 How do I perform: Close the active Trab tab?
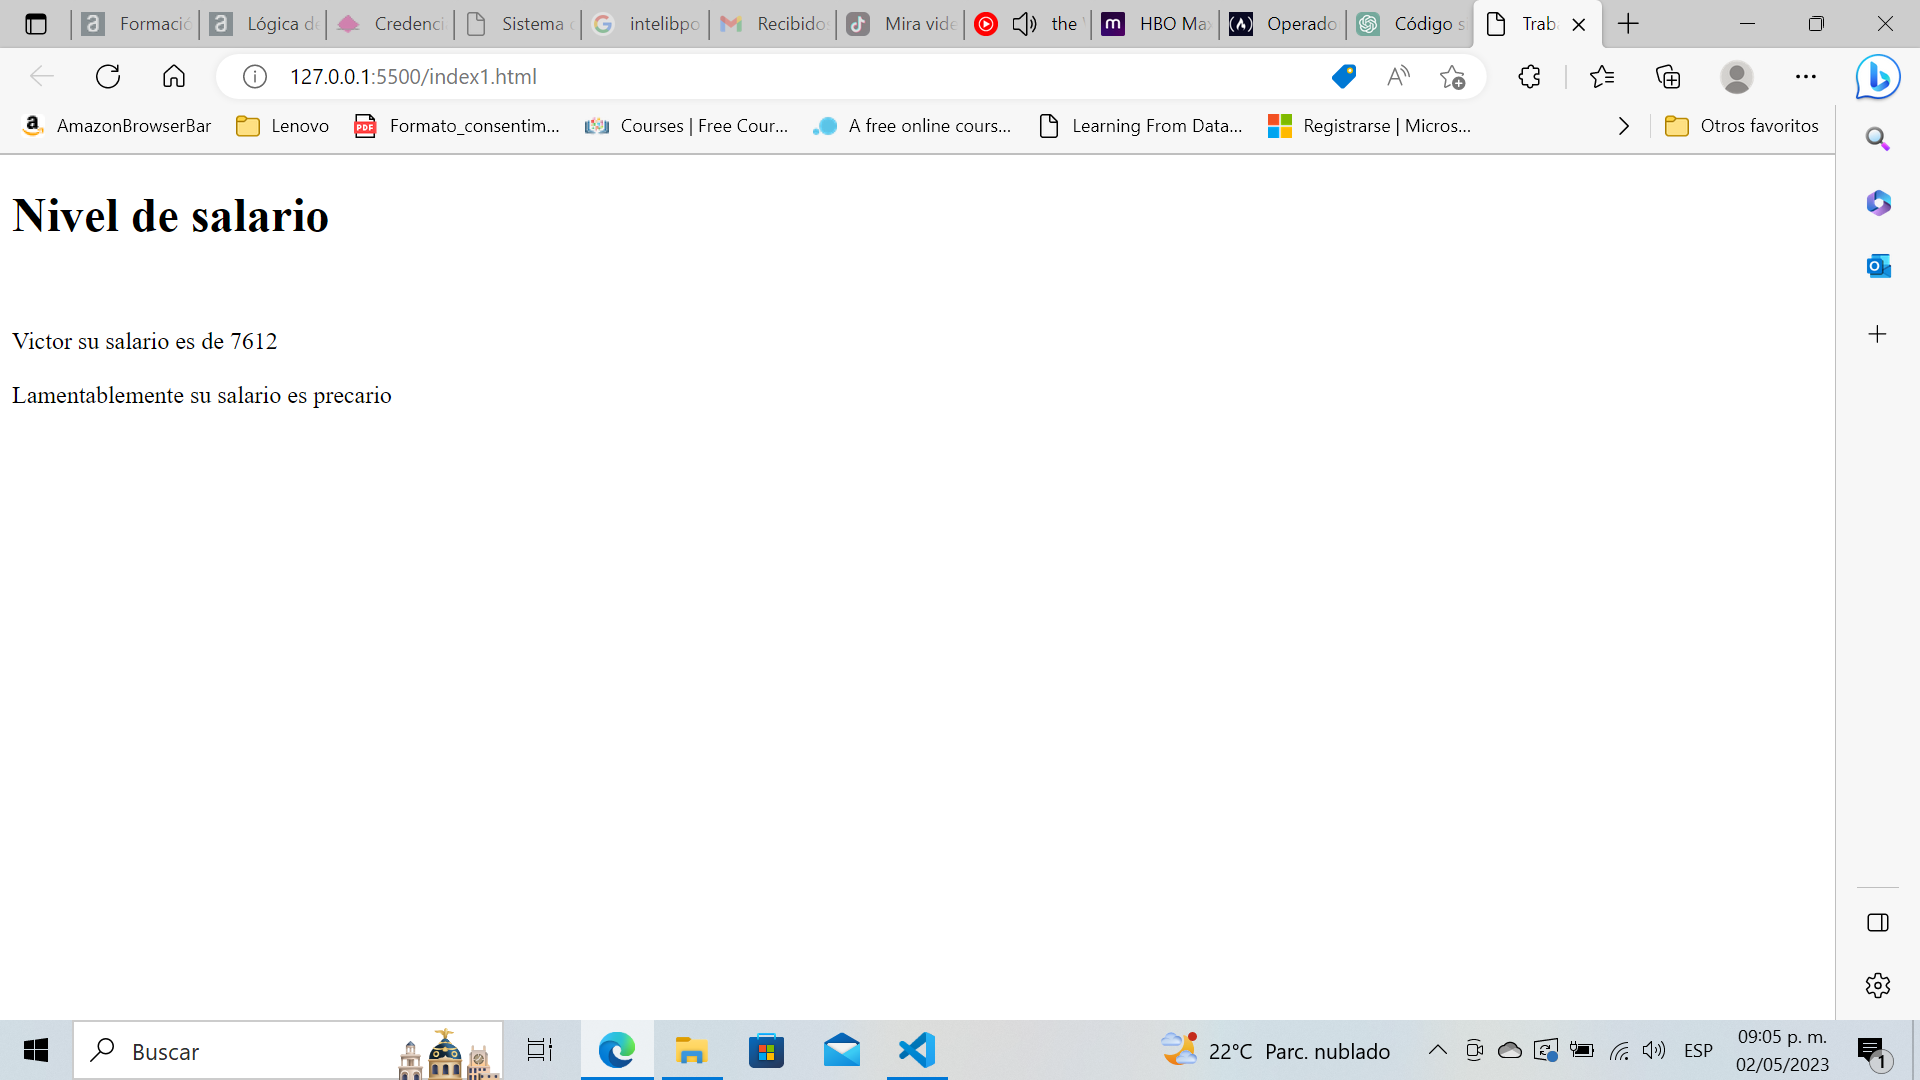coord(1579,25)
